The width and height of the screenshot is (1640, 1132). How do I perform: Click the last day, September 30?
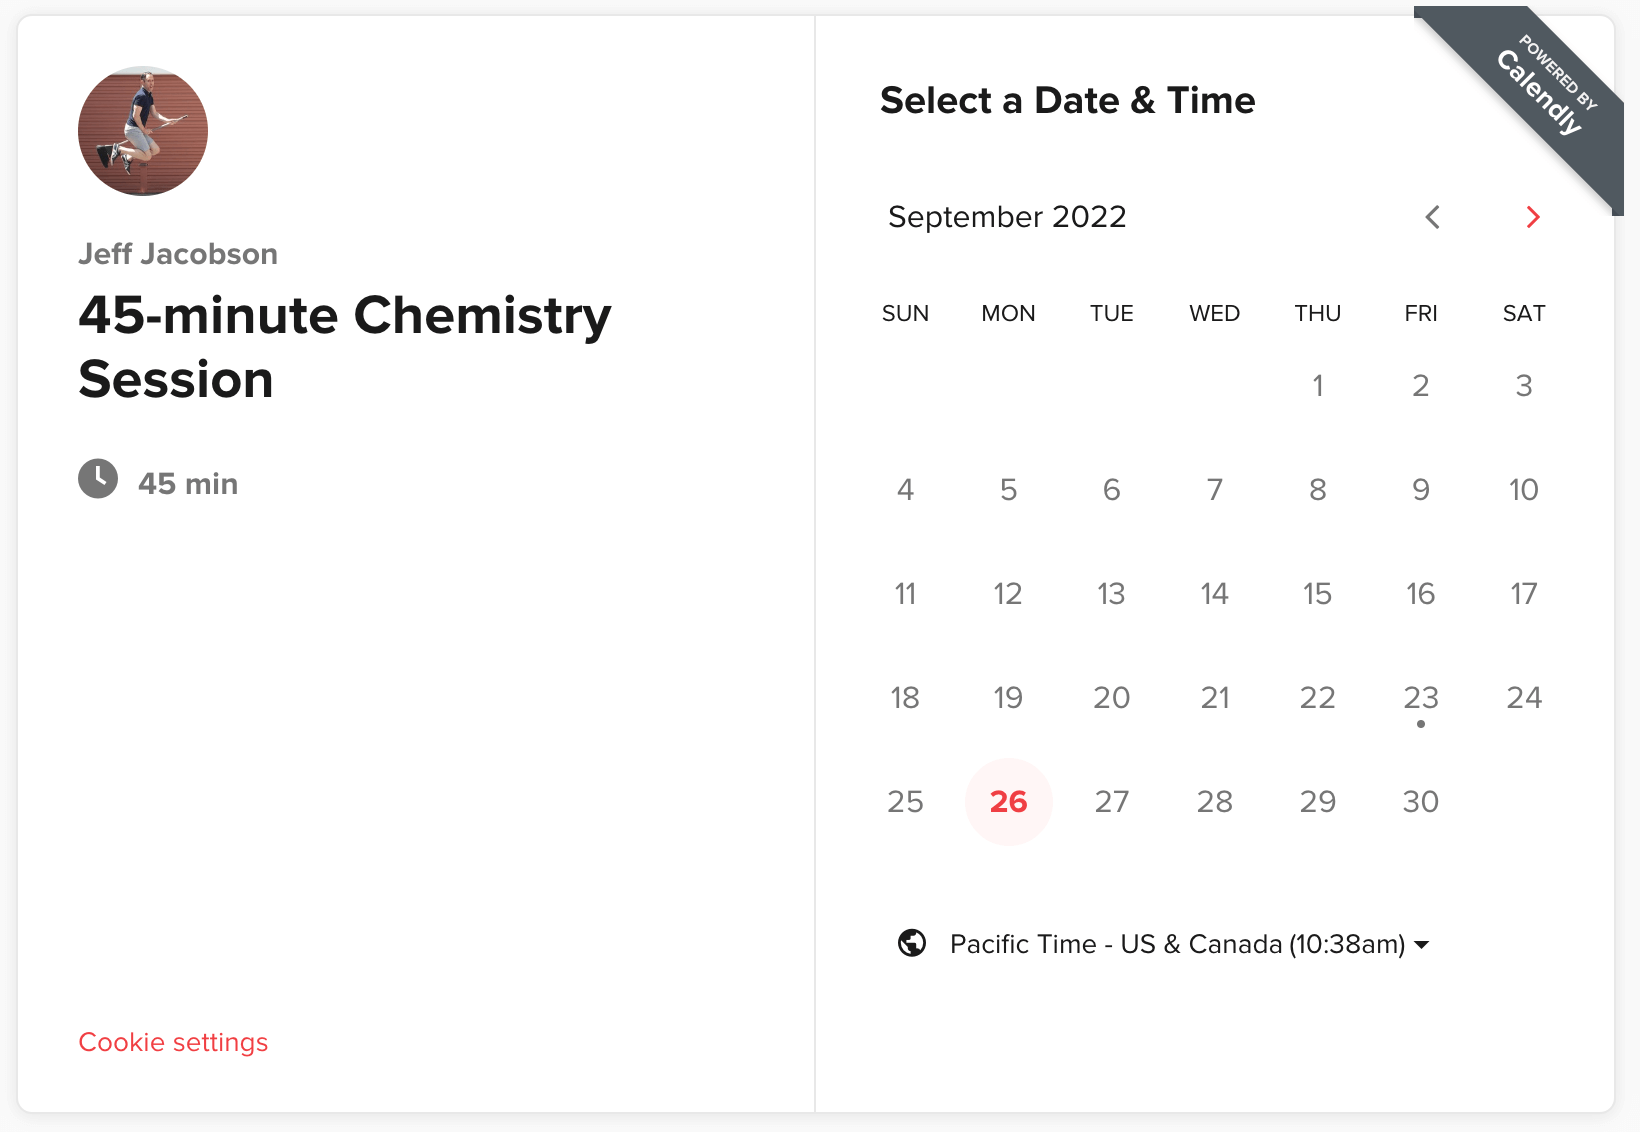[1421, 801]
